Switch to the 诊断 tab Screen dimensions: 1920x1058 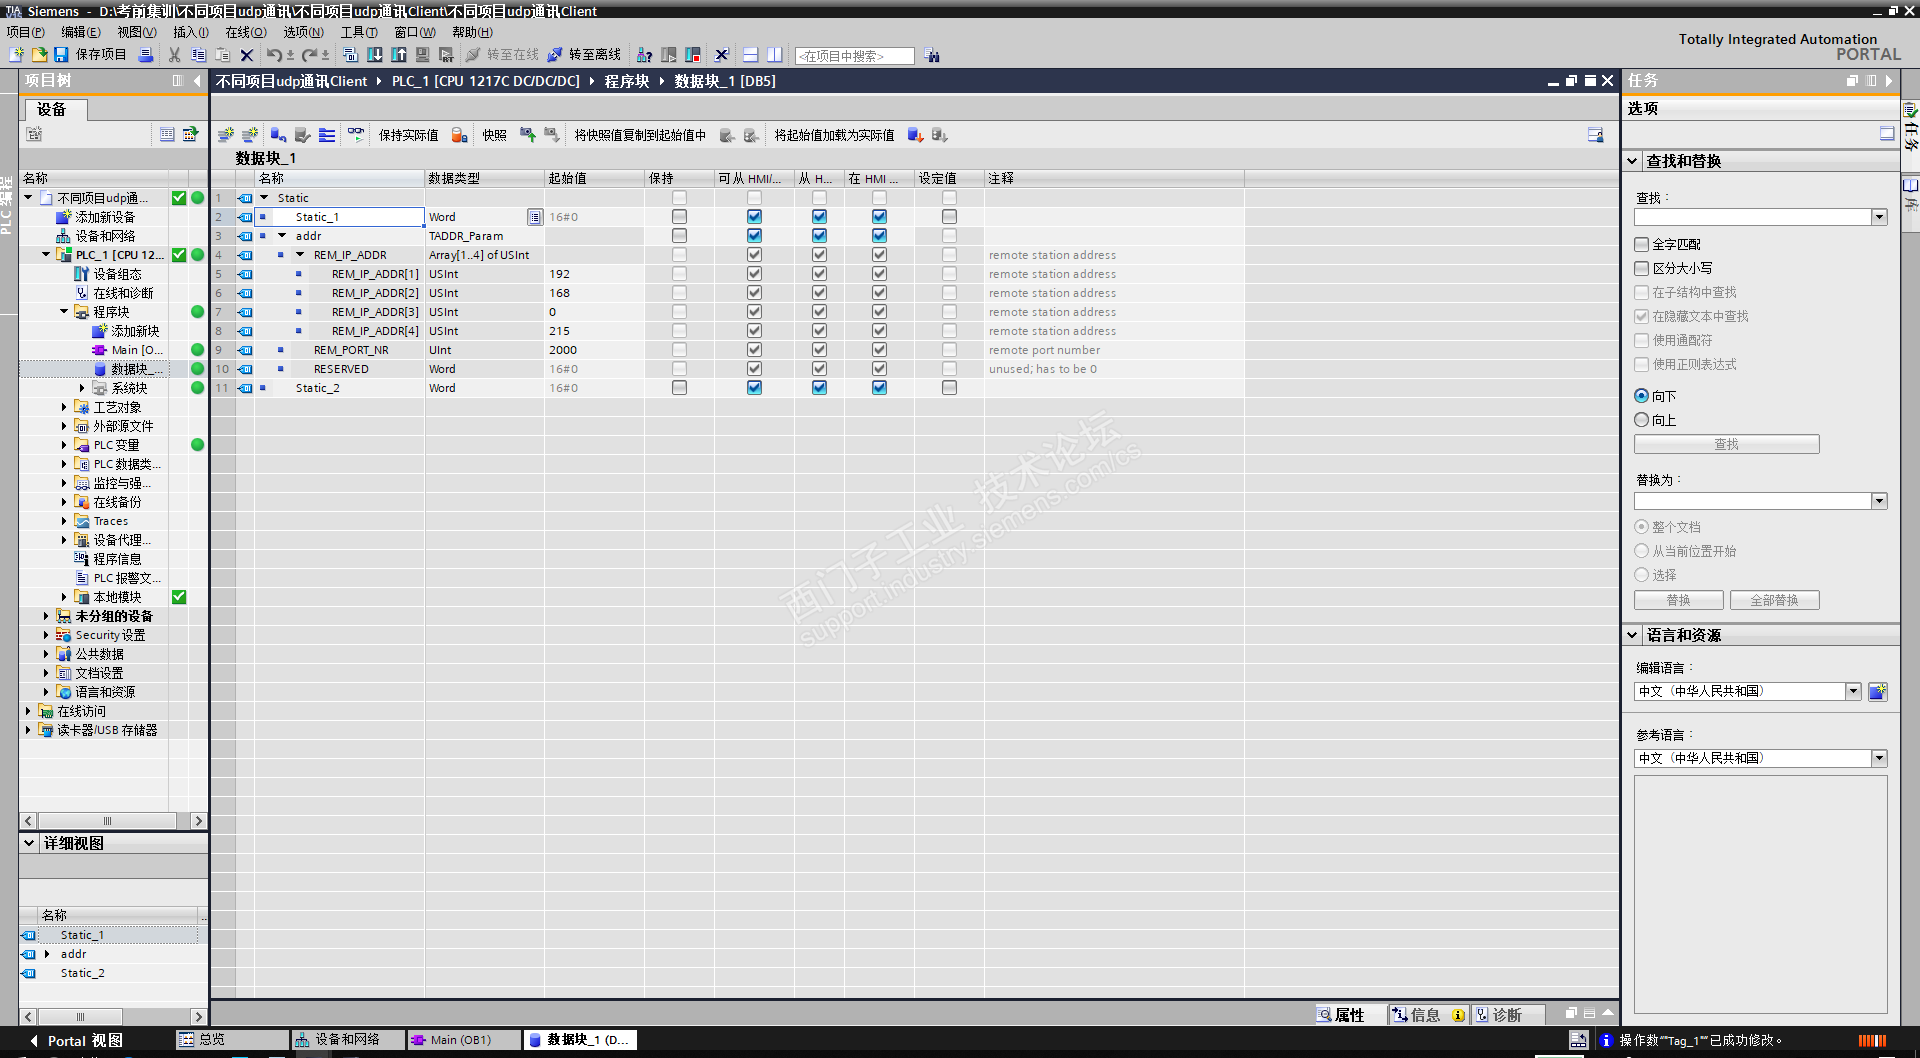1507,1015
